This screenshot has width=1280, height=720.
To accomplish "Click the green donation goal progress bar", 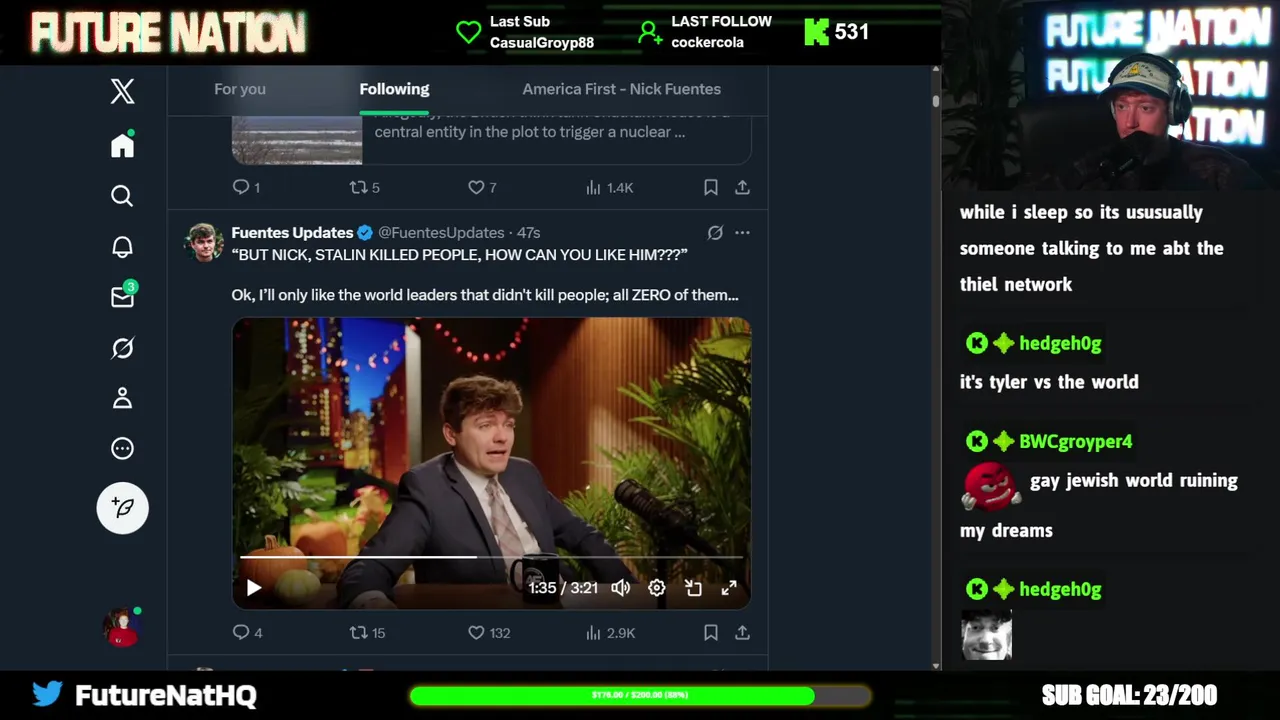I will point(640,695).
